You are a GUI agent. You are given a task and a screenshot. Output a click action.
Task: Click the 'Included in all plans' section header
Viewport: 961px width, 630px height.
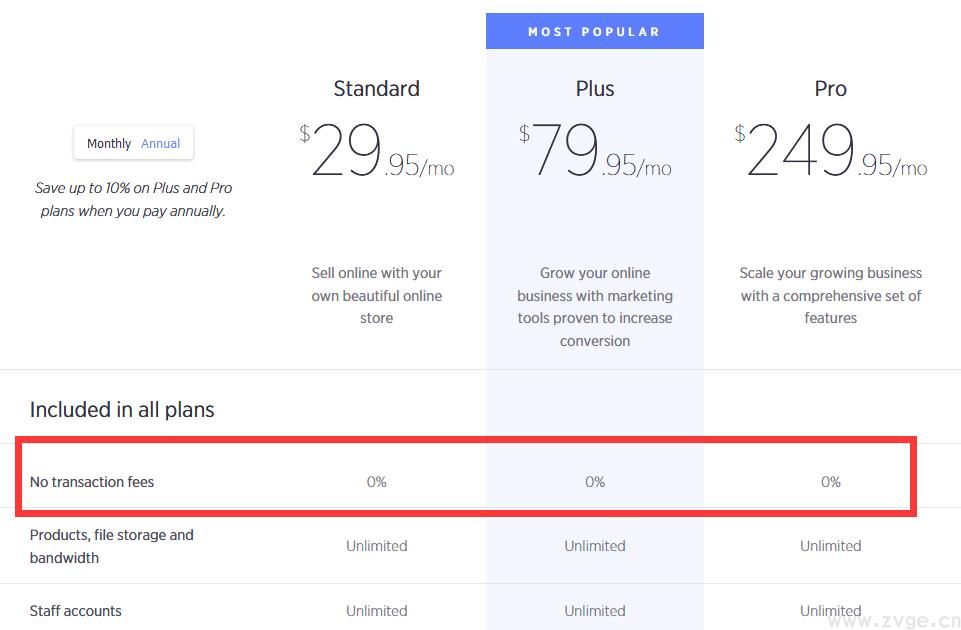pos(121,409)
